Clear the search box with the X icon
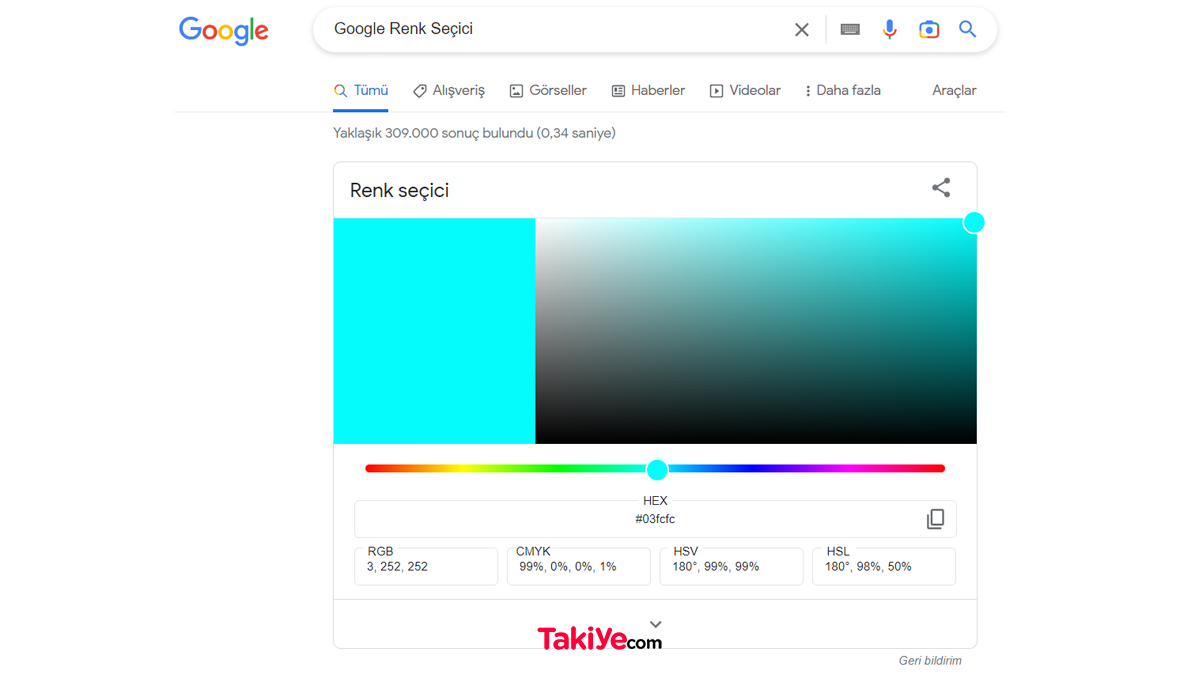This screenshot has height=675, width=1200. pyautogui.click(x=802, y=30)
